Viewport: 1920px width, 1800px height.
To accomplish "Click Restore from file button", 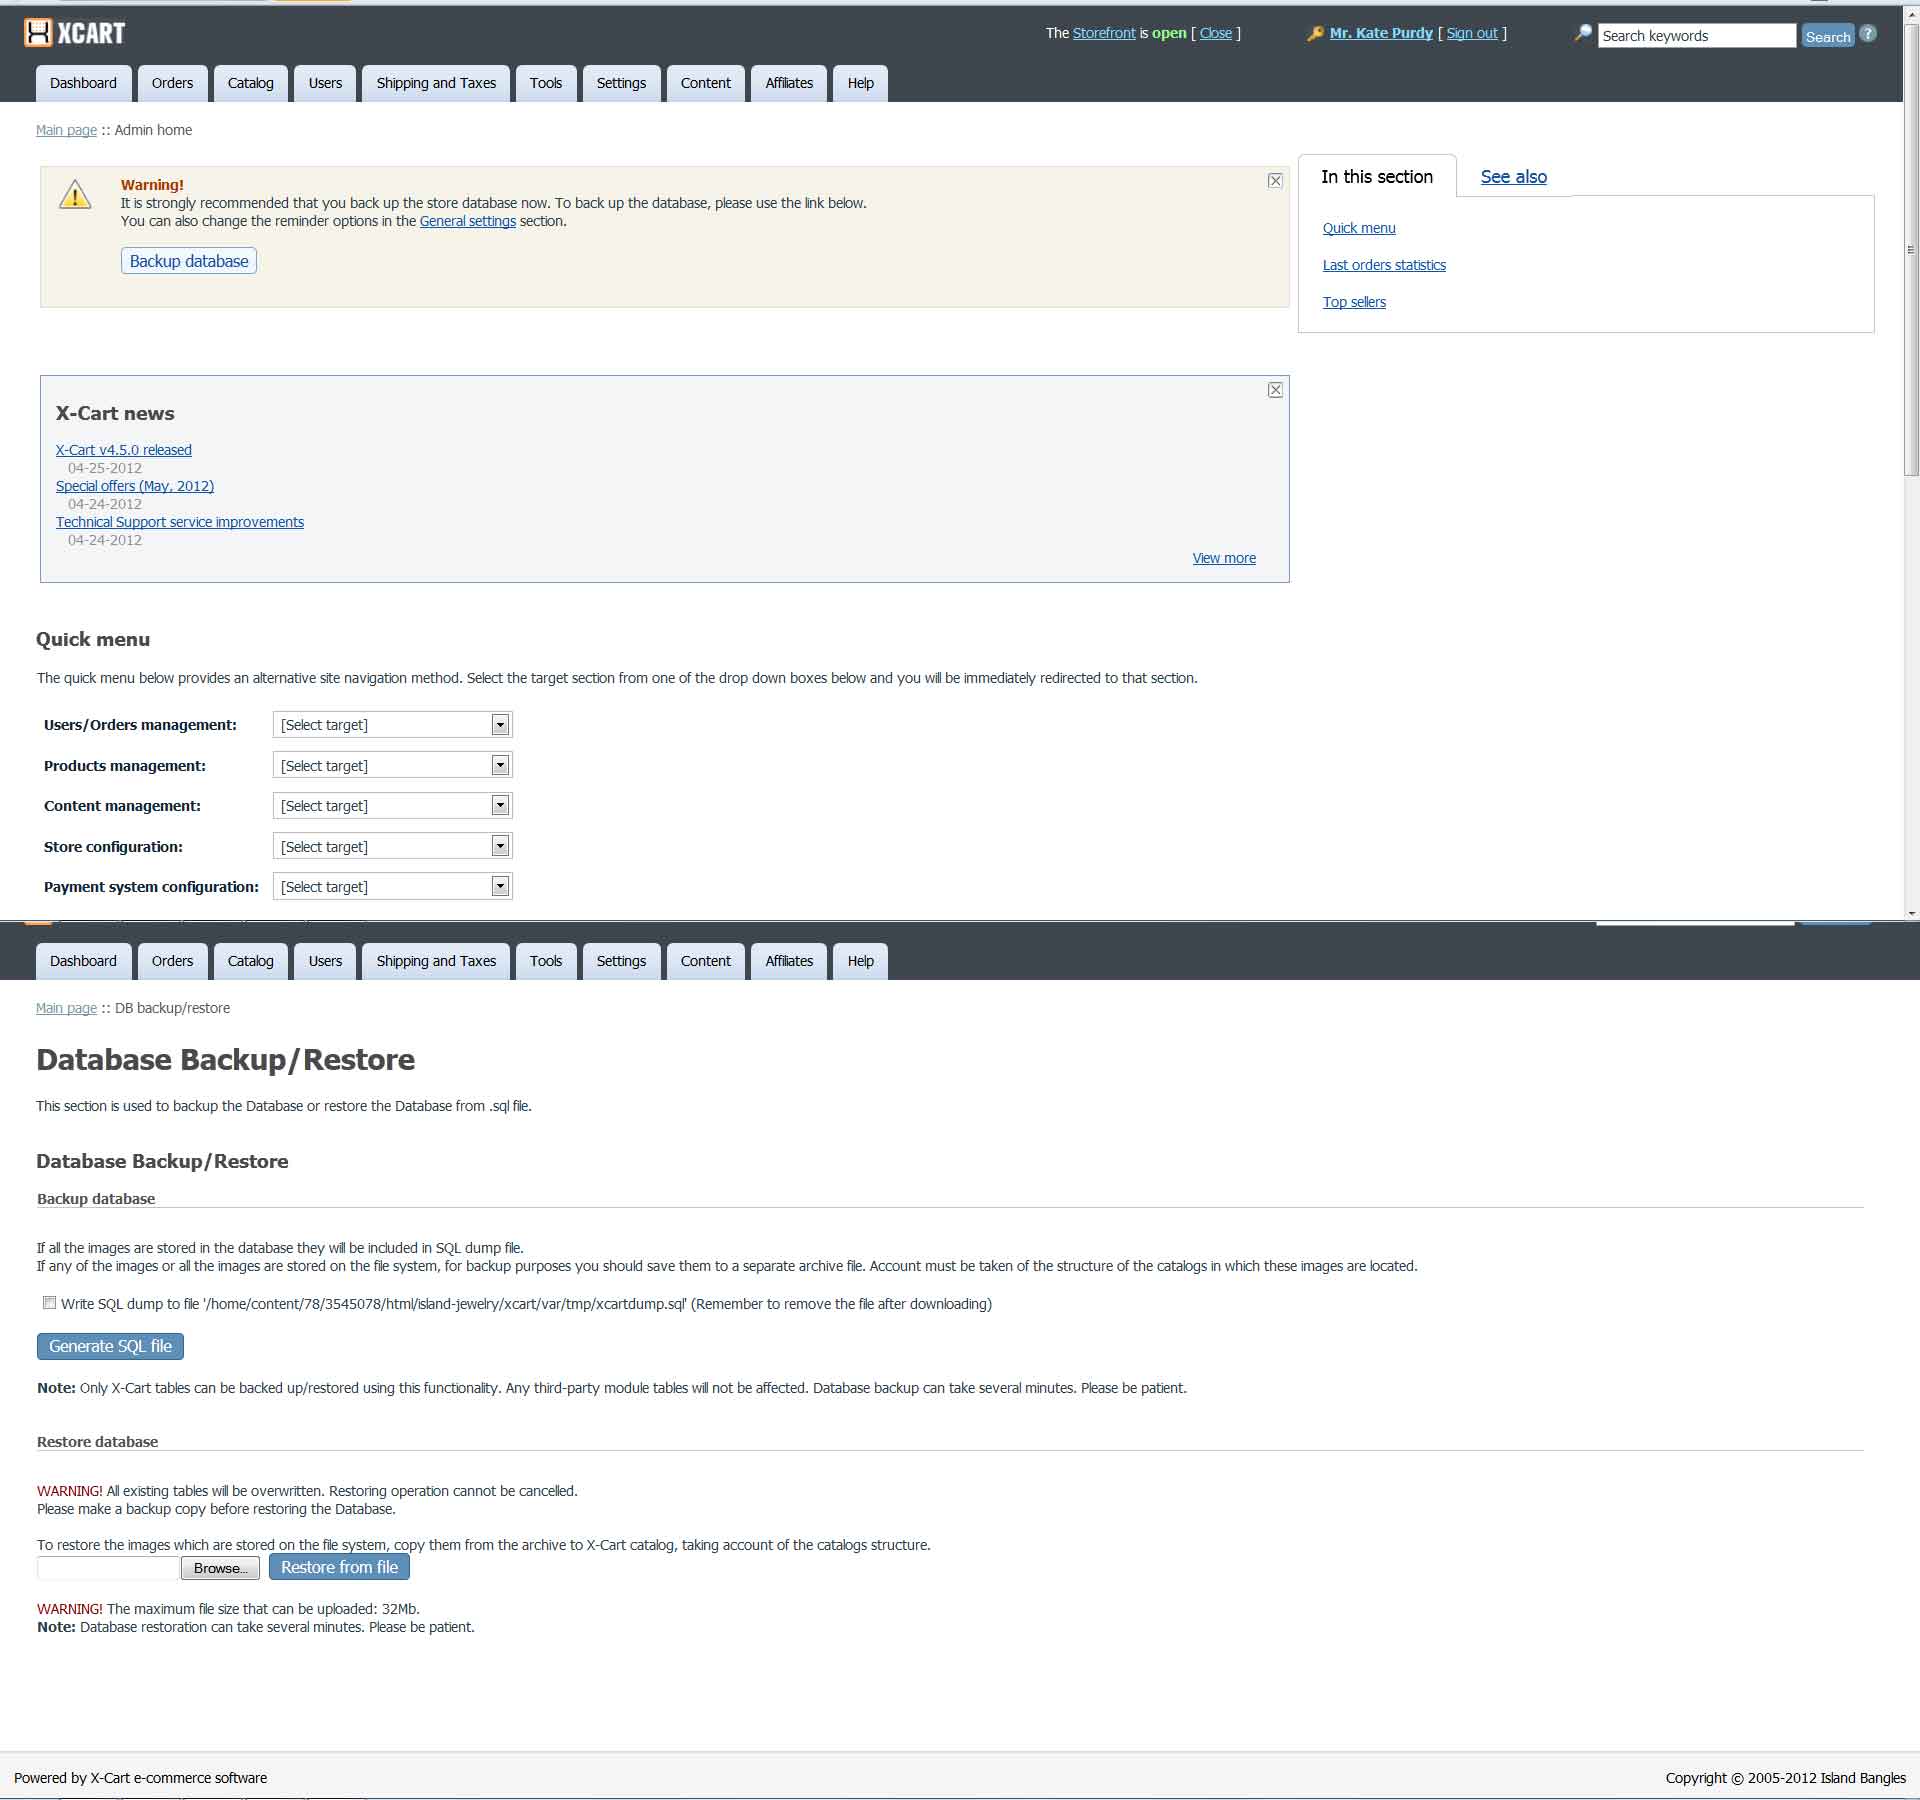I will (339, 1567).
